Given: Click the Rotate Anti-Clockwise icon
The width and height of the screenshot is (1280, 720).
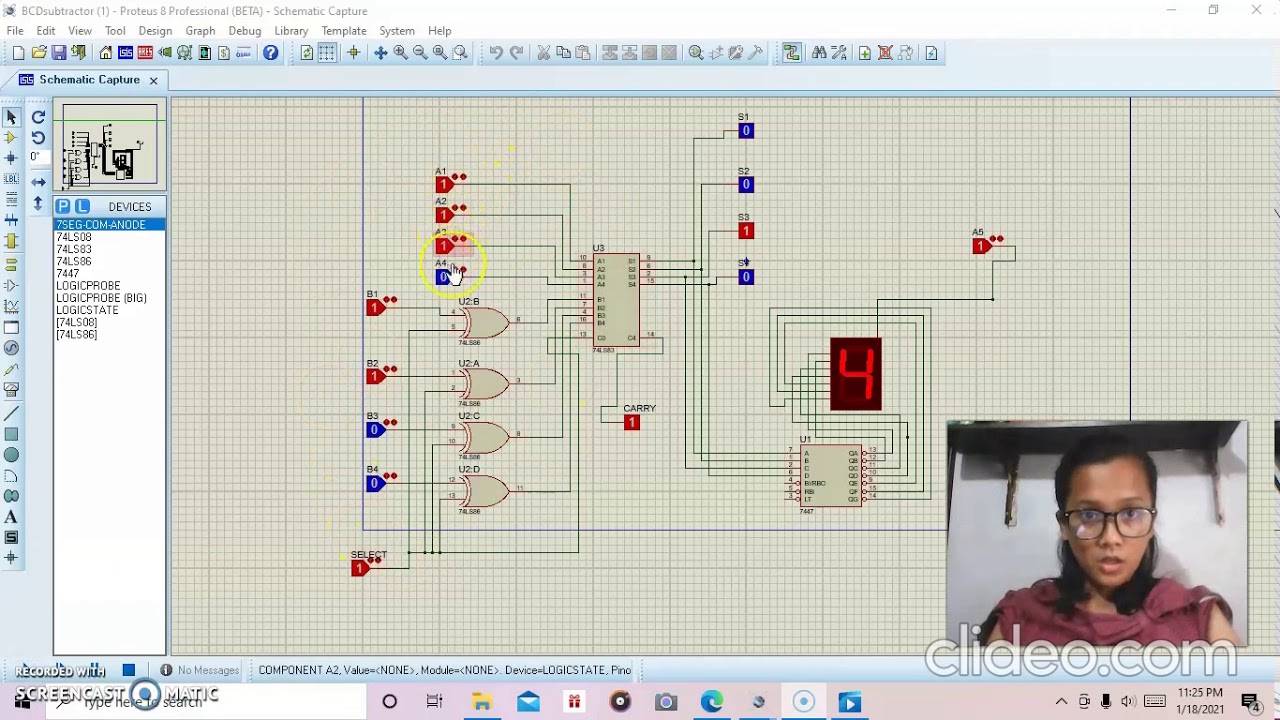Looking at the screenshot, I should point(38,138).
